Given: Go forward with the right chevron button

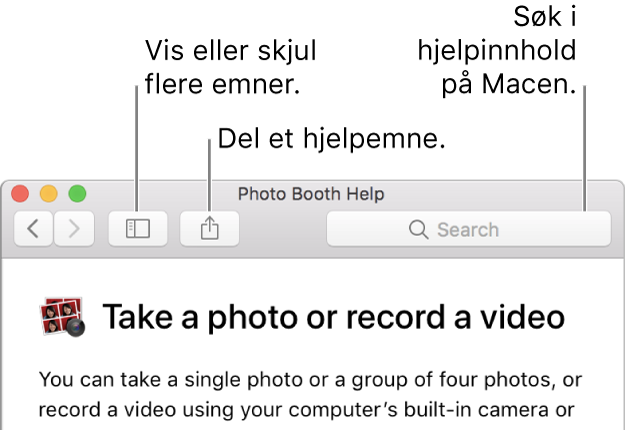Looking at the screenshot, I should point(74,229).
